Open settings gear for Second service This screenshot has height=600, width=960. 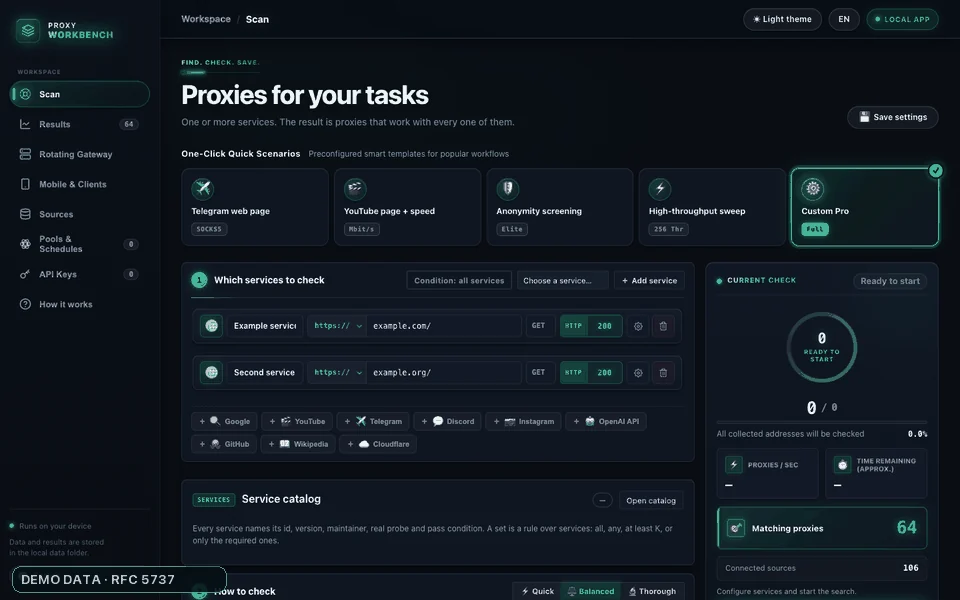[x=638, y=373]
